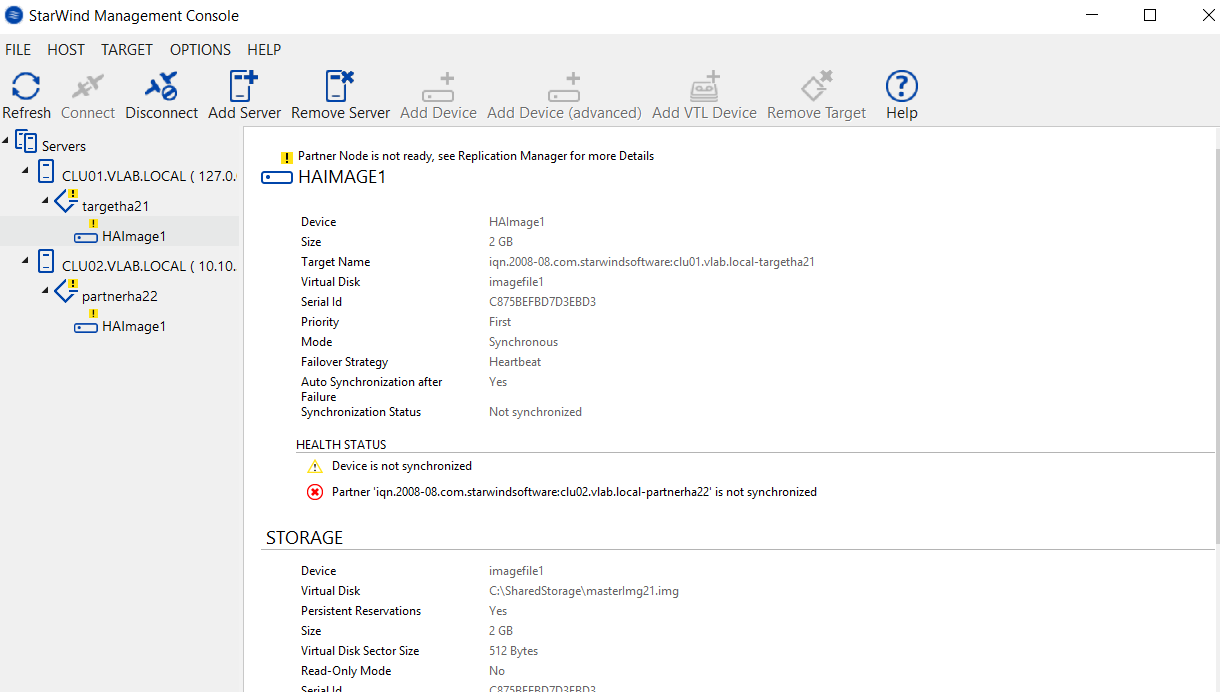1220x692 pixels.
Task: Click the Remove Server icon
Action: [x=340, y=86]
